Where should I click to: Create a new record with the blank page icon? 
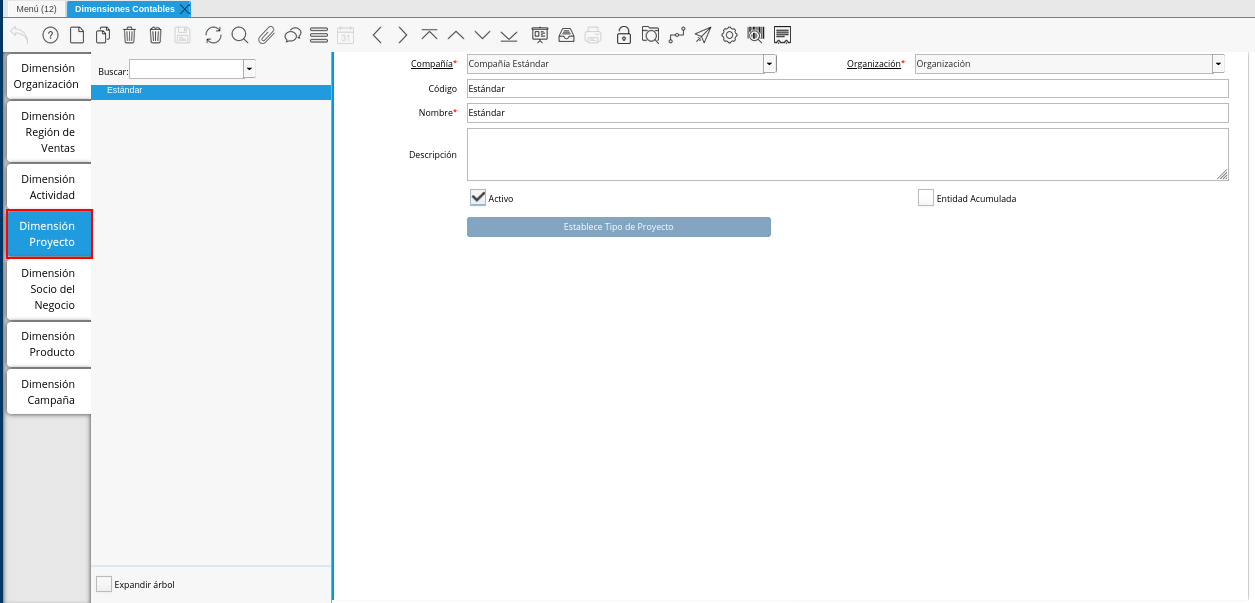77,35
